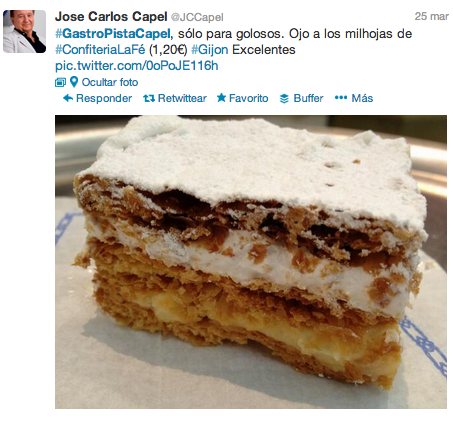Click the milhojas pastry photo
Viewport: 453px width, 421px height.
tap(251, 262)
